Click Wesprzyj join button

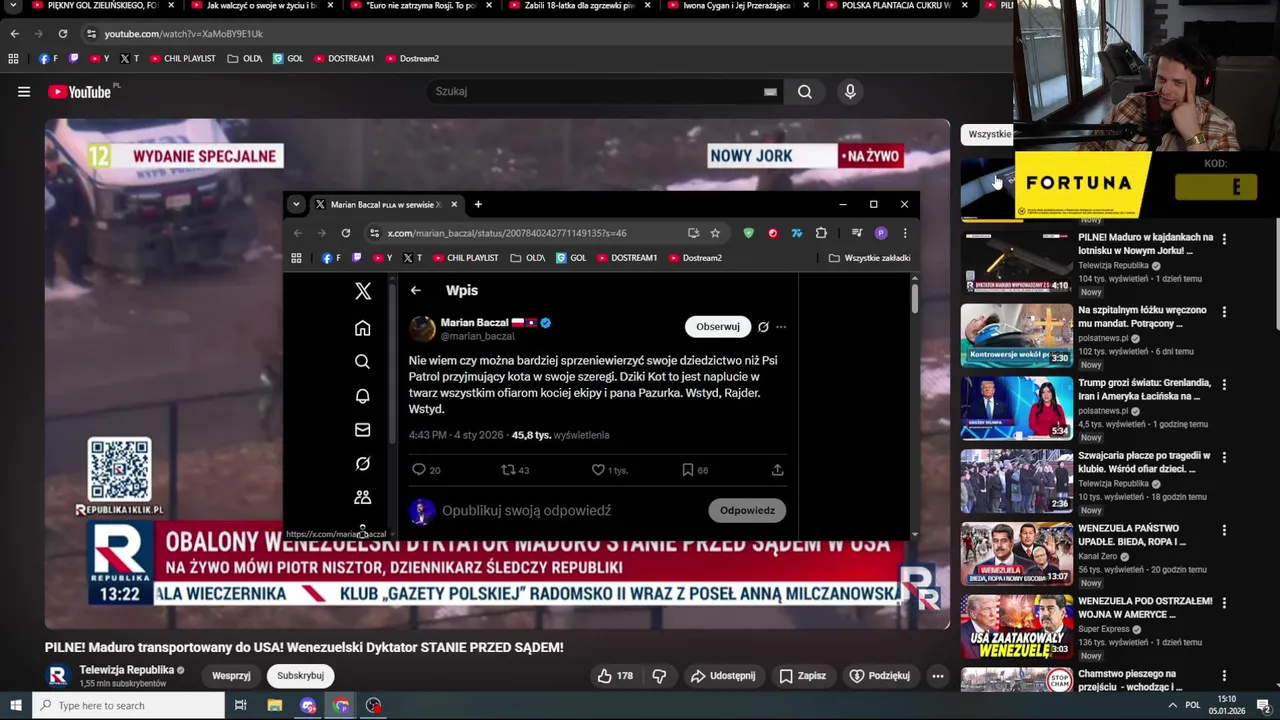tap(231, 676)
